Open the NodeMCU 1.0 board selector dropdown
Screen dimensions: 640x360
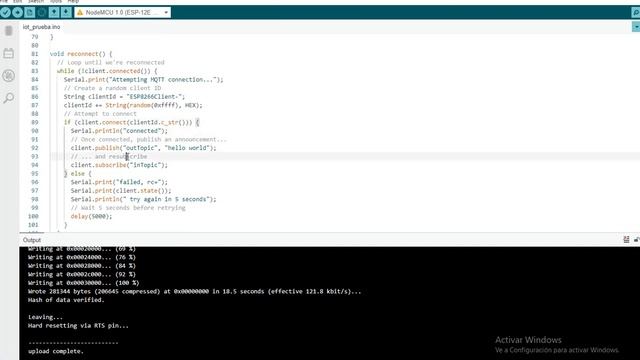pyautogui.click(x=122, y=12)
